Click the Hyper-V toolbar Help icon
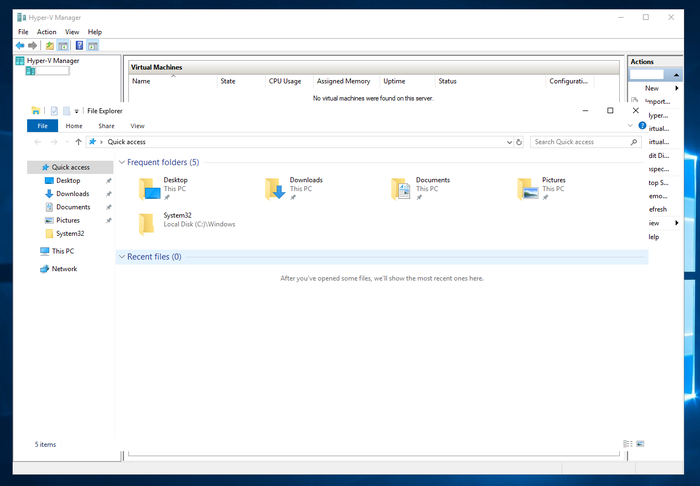This screenshot has width=700, height=486. (x=78, y=46)
